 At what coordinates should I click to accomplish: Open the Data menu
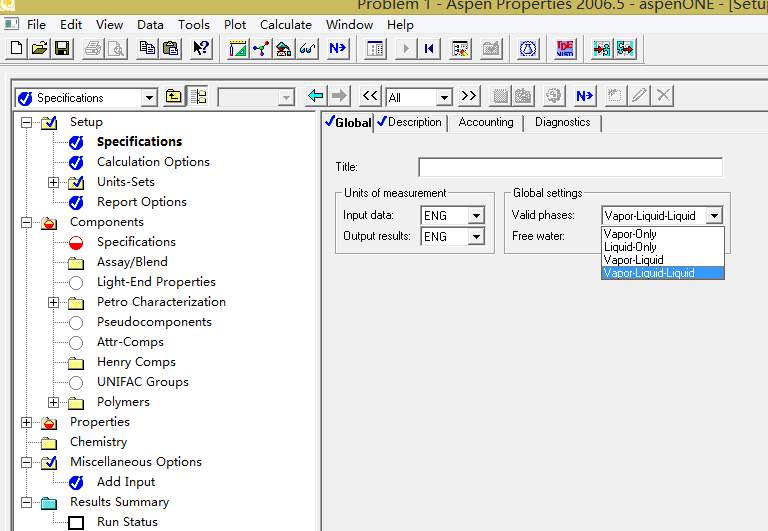click(x=150, y=24)
